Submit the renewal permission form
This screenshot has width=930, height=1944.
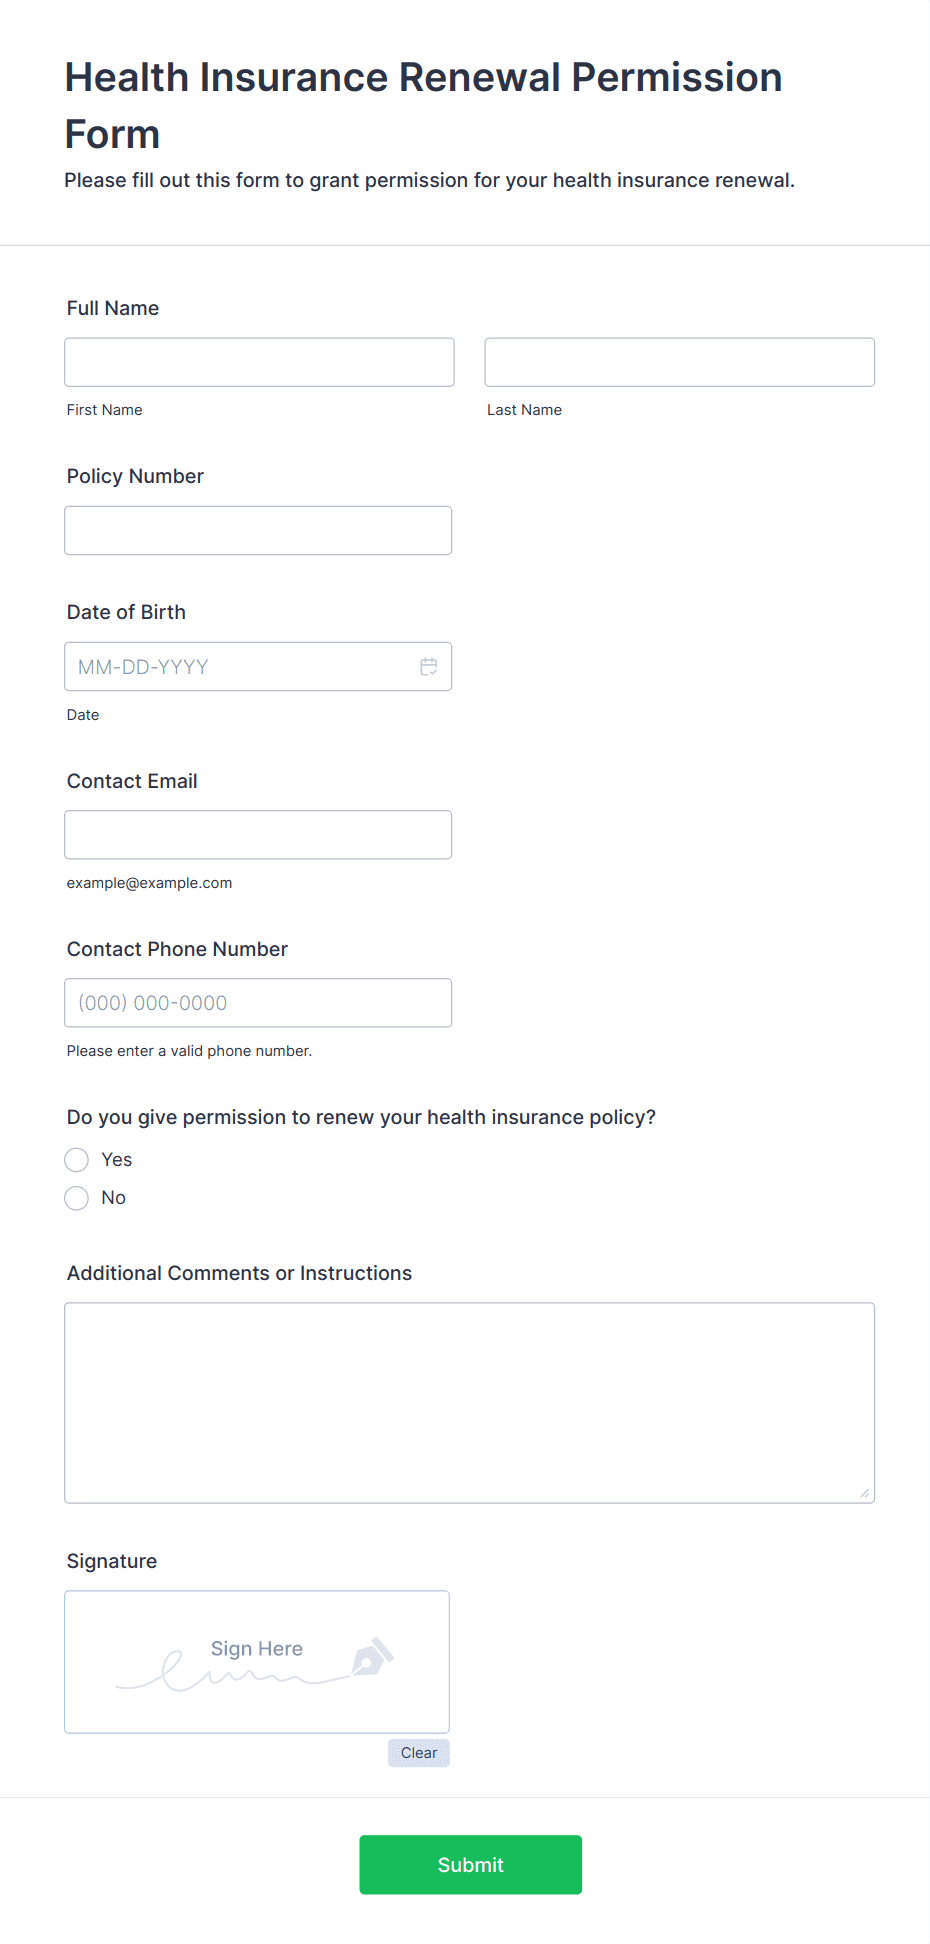click(x=470, y=1864)
